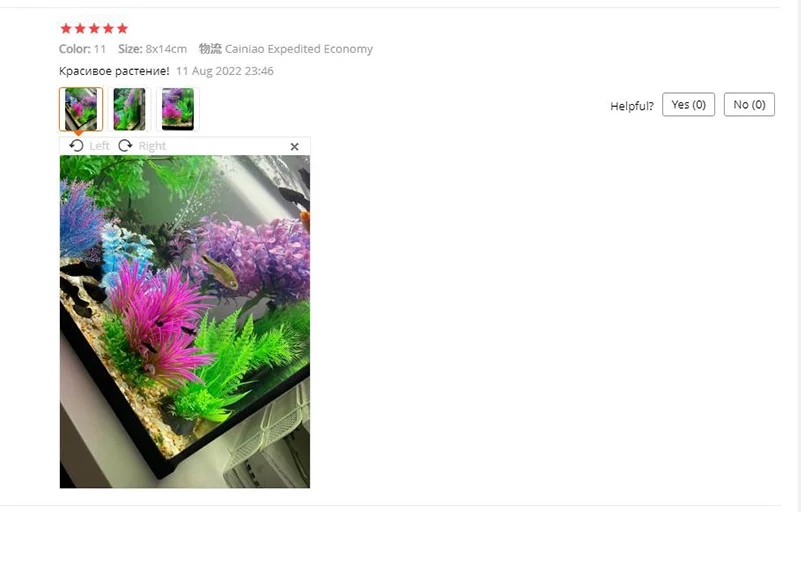
Task: Click the fifth red rating star
Action: click(x=122, y=29)
